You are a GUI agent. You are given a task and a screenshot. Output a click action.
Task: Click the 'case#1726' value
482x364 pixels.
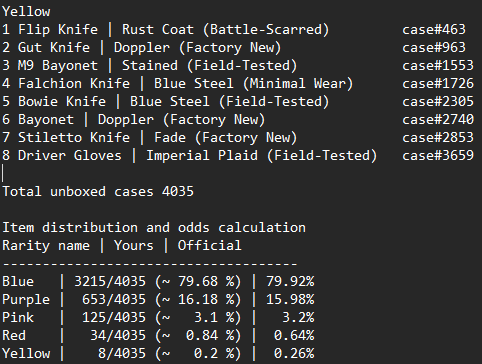click(x=438, y=84)
